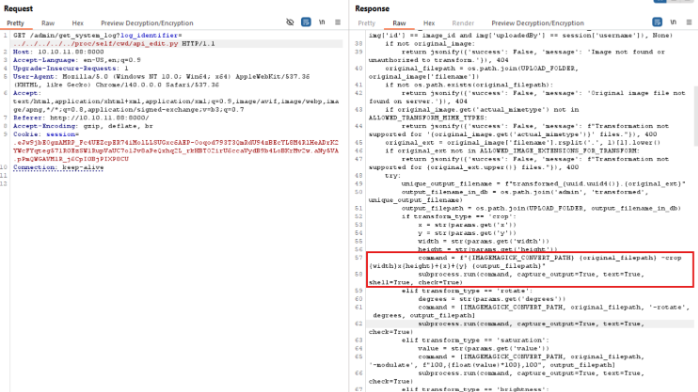Select the Response Raw tab
Image resolution: width=698 pixels, height=392 pixels.
point(399,23)
